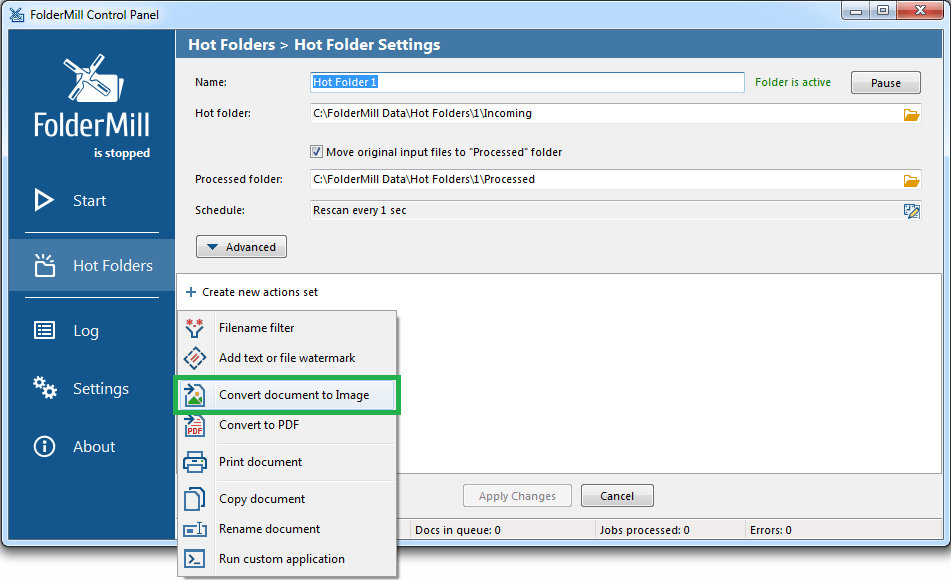The image size is (951, 580).
Task: Click the watermark diamond icon
Action: (x=195, y=358)
